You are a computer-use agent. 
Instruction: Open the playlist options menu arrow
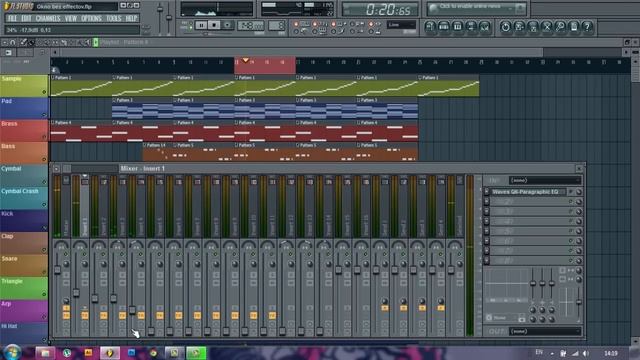4,42
